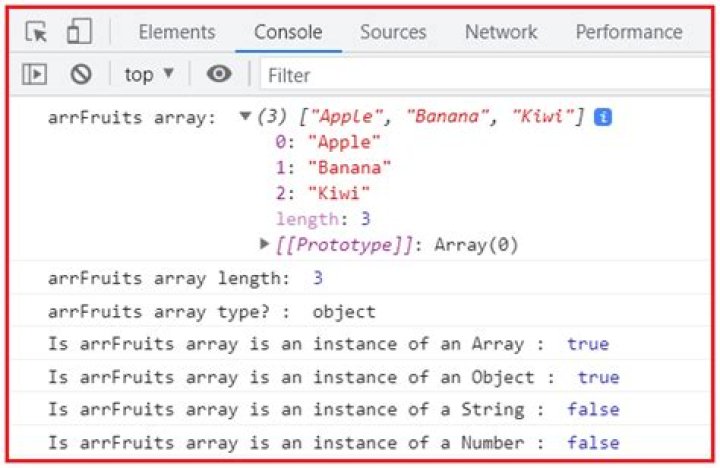The width and height of the screenshot is (720, 468).
Task: Open the Performance tab
Action: point(629,32)
